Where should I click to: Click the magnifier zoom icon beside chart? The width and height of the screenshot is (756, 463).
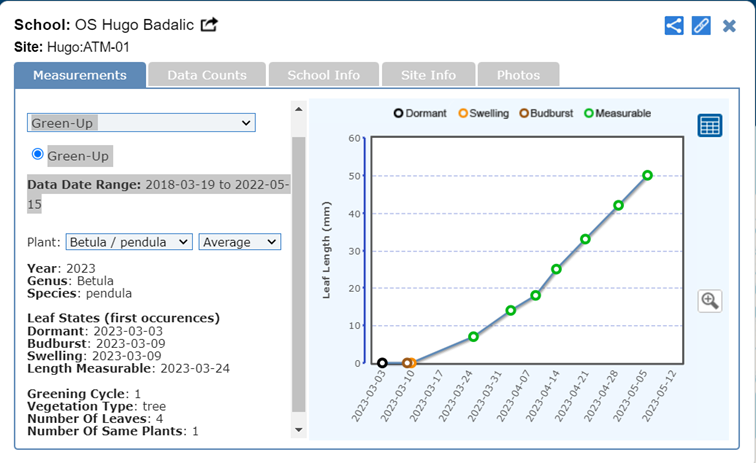[x=710, y=300]
